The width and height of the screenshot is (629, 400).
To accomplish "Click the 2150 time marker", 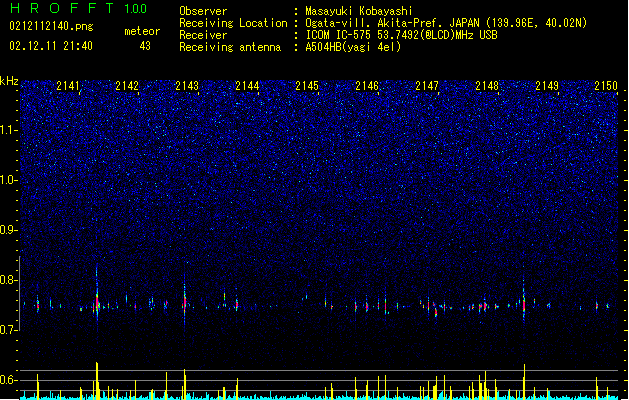I will click(606, 86).
